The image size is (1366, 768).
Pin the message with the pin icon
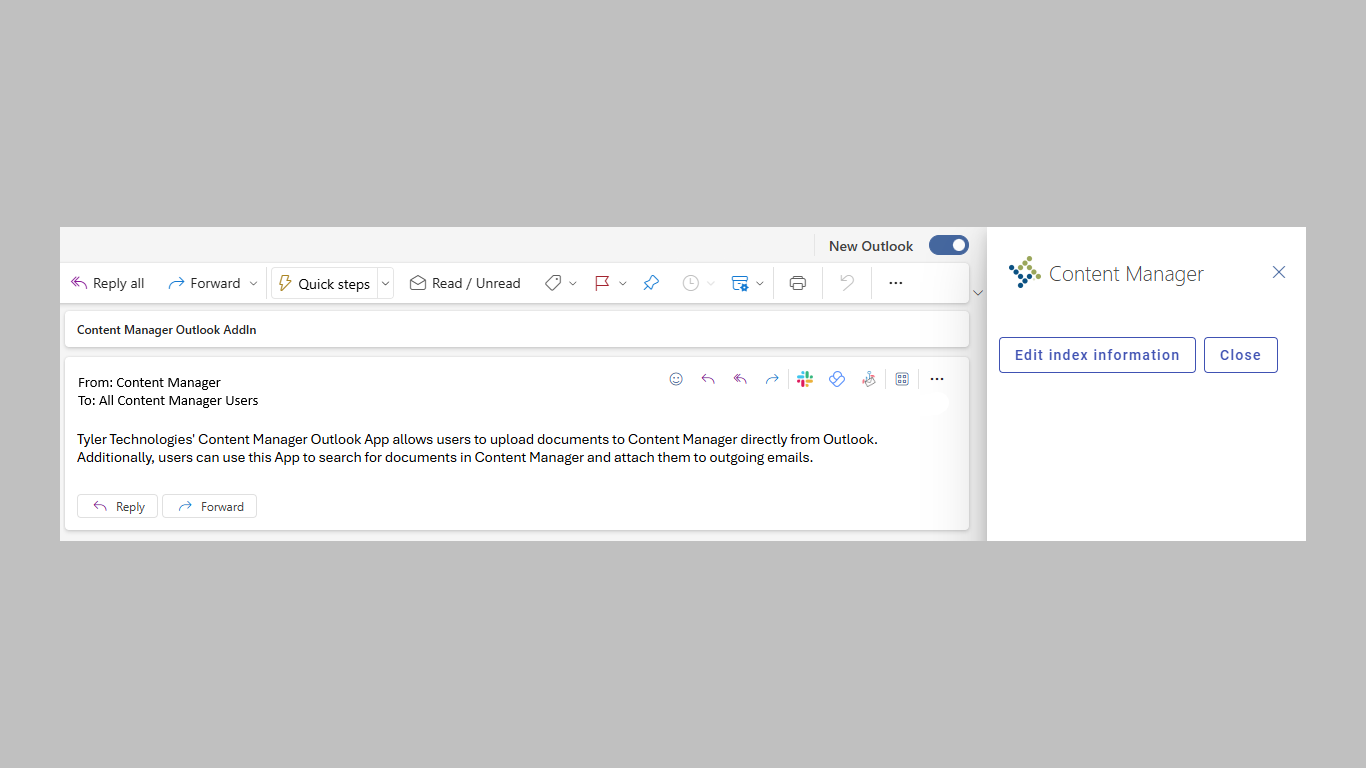pyautogui.click(x=651, y=283)
